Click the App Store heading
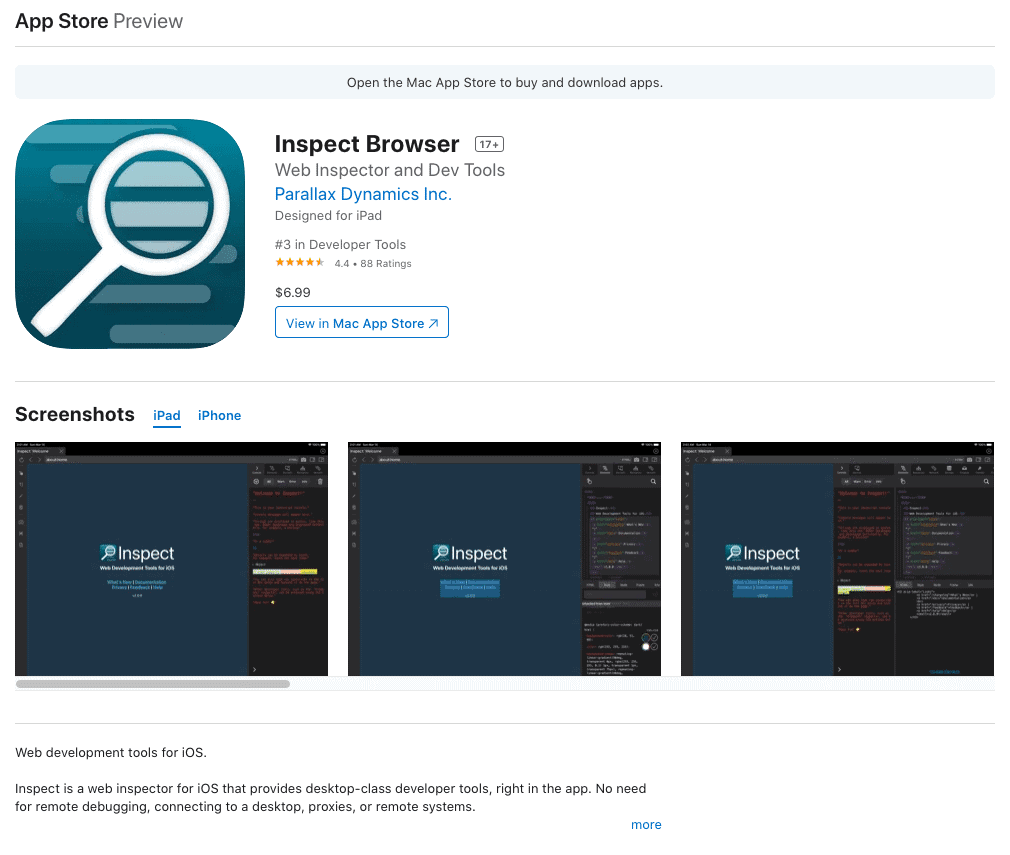Viewport: 1010px width, 855px height. [x=62, y=21]
